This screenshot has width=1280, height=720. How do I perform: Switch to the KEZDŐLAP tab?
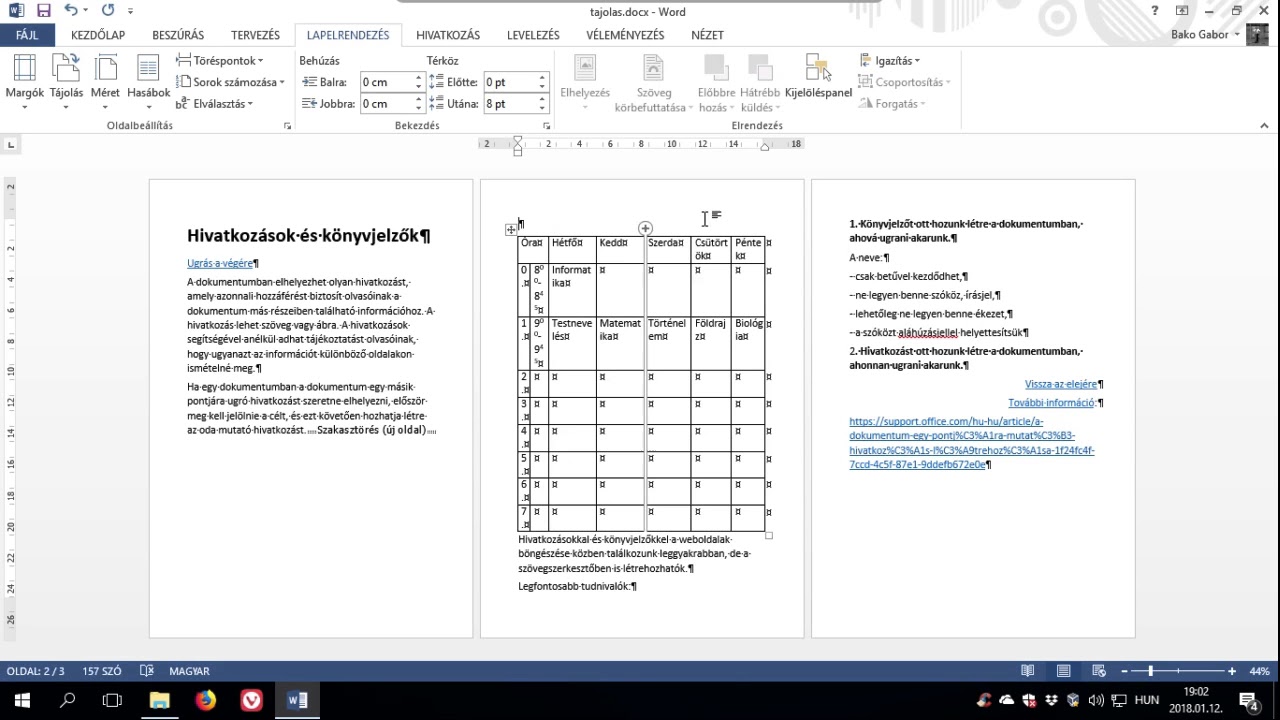coord(98,34)
